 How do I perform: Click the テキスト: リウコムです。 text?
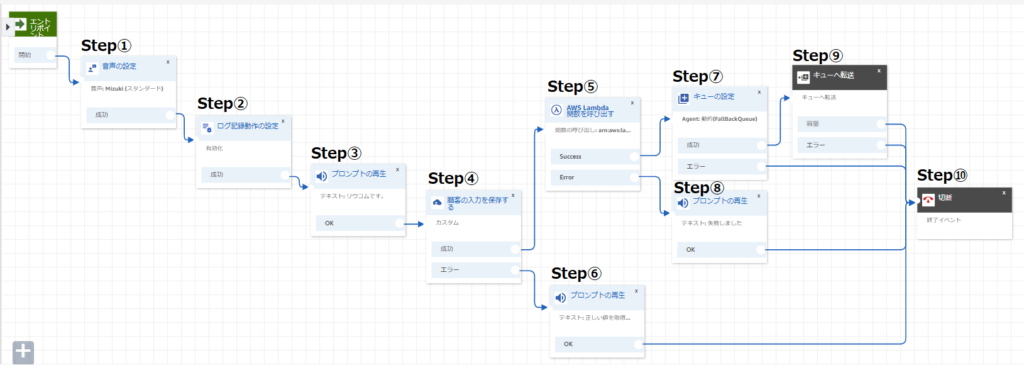tap(351, 197)
